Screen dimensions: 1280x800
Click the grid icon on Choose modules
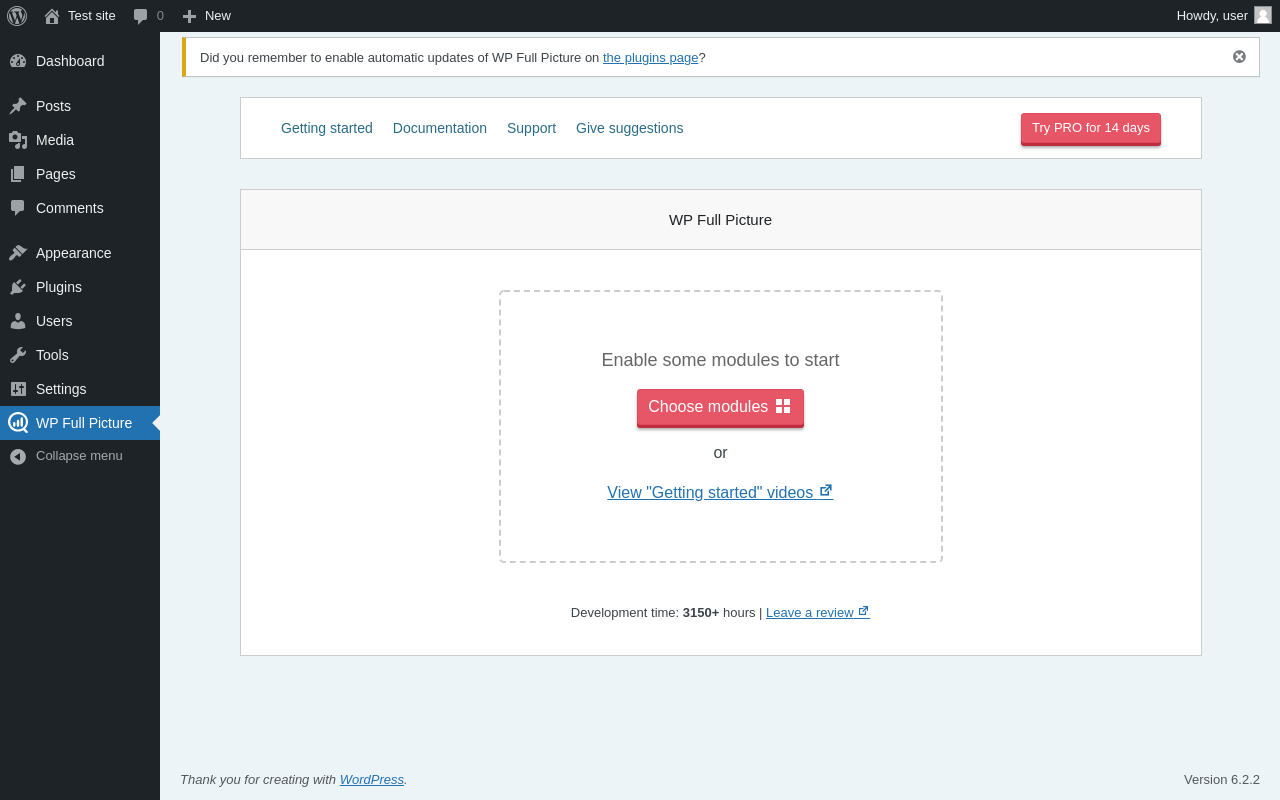pos(783,406)
